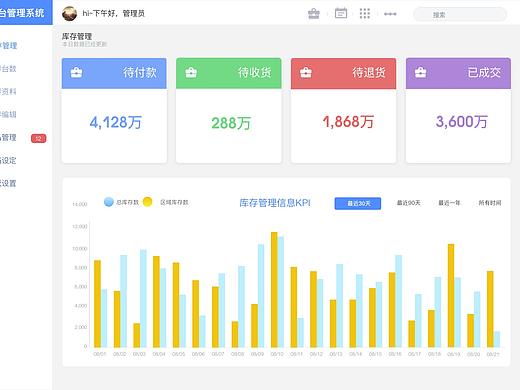Toggle the 总库存数 blue legend dot

pyautogui.click(x=109, y=202)
